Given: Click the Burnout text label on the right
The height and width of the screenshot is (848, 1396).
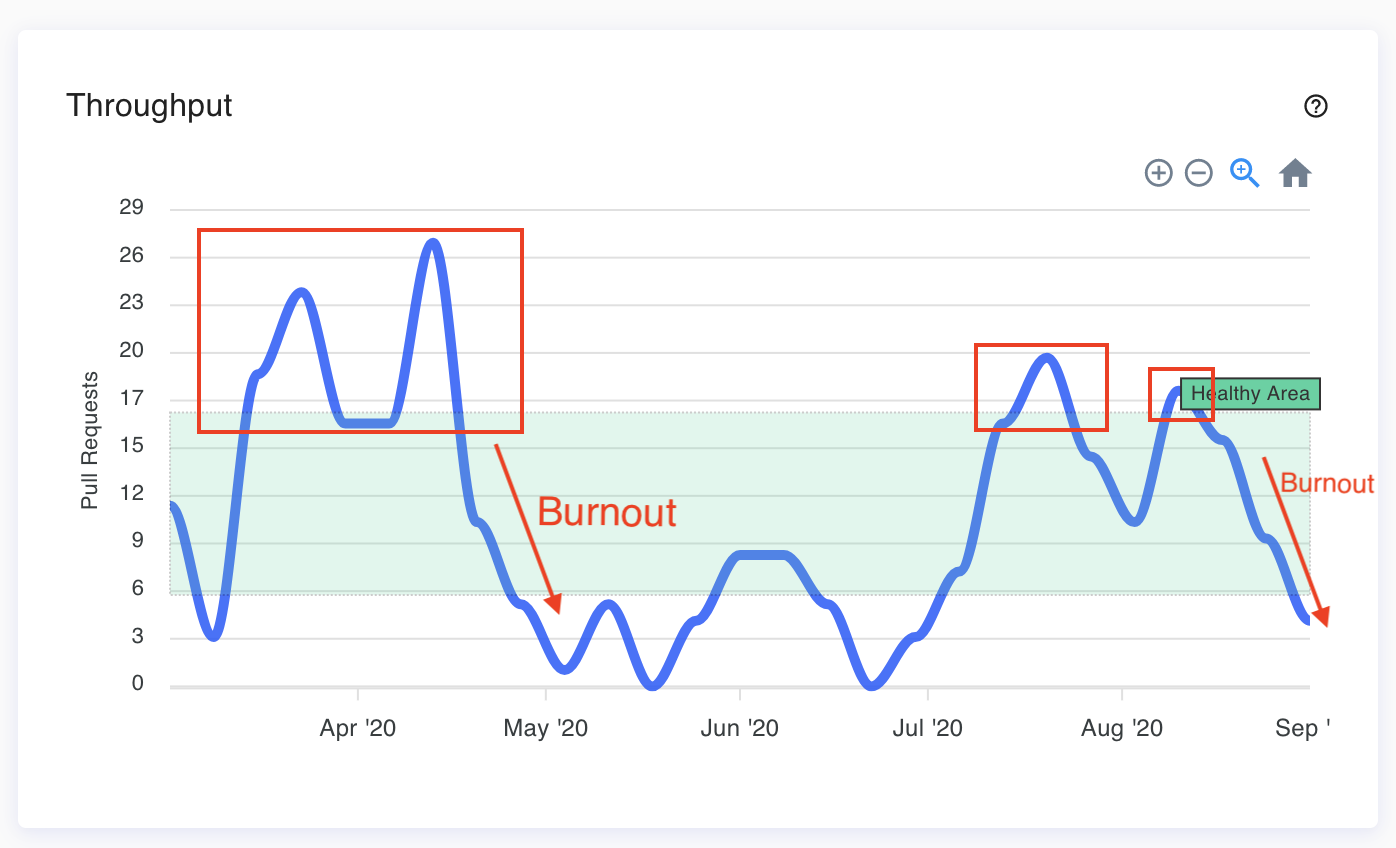Looking at the screenshot, I should [1328, 483].
